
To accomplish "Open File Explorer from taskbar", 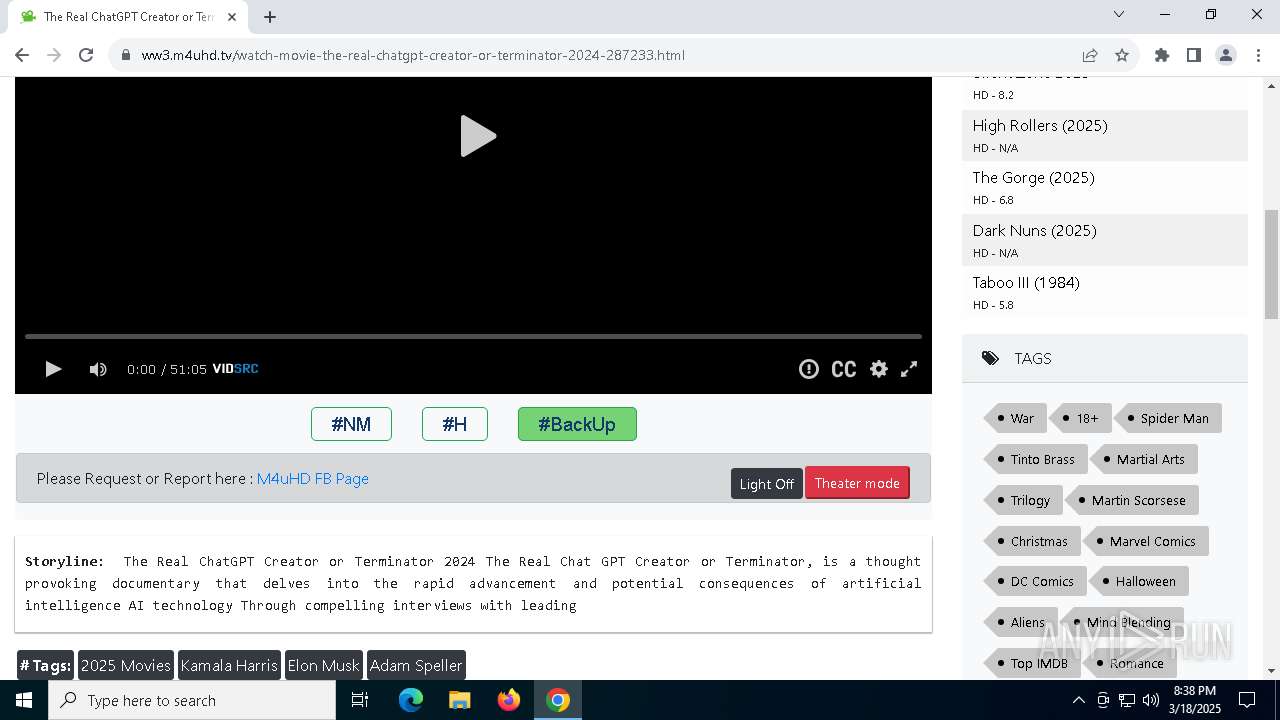I will coord(460,700).
